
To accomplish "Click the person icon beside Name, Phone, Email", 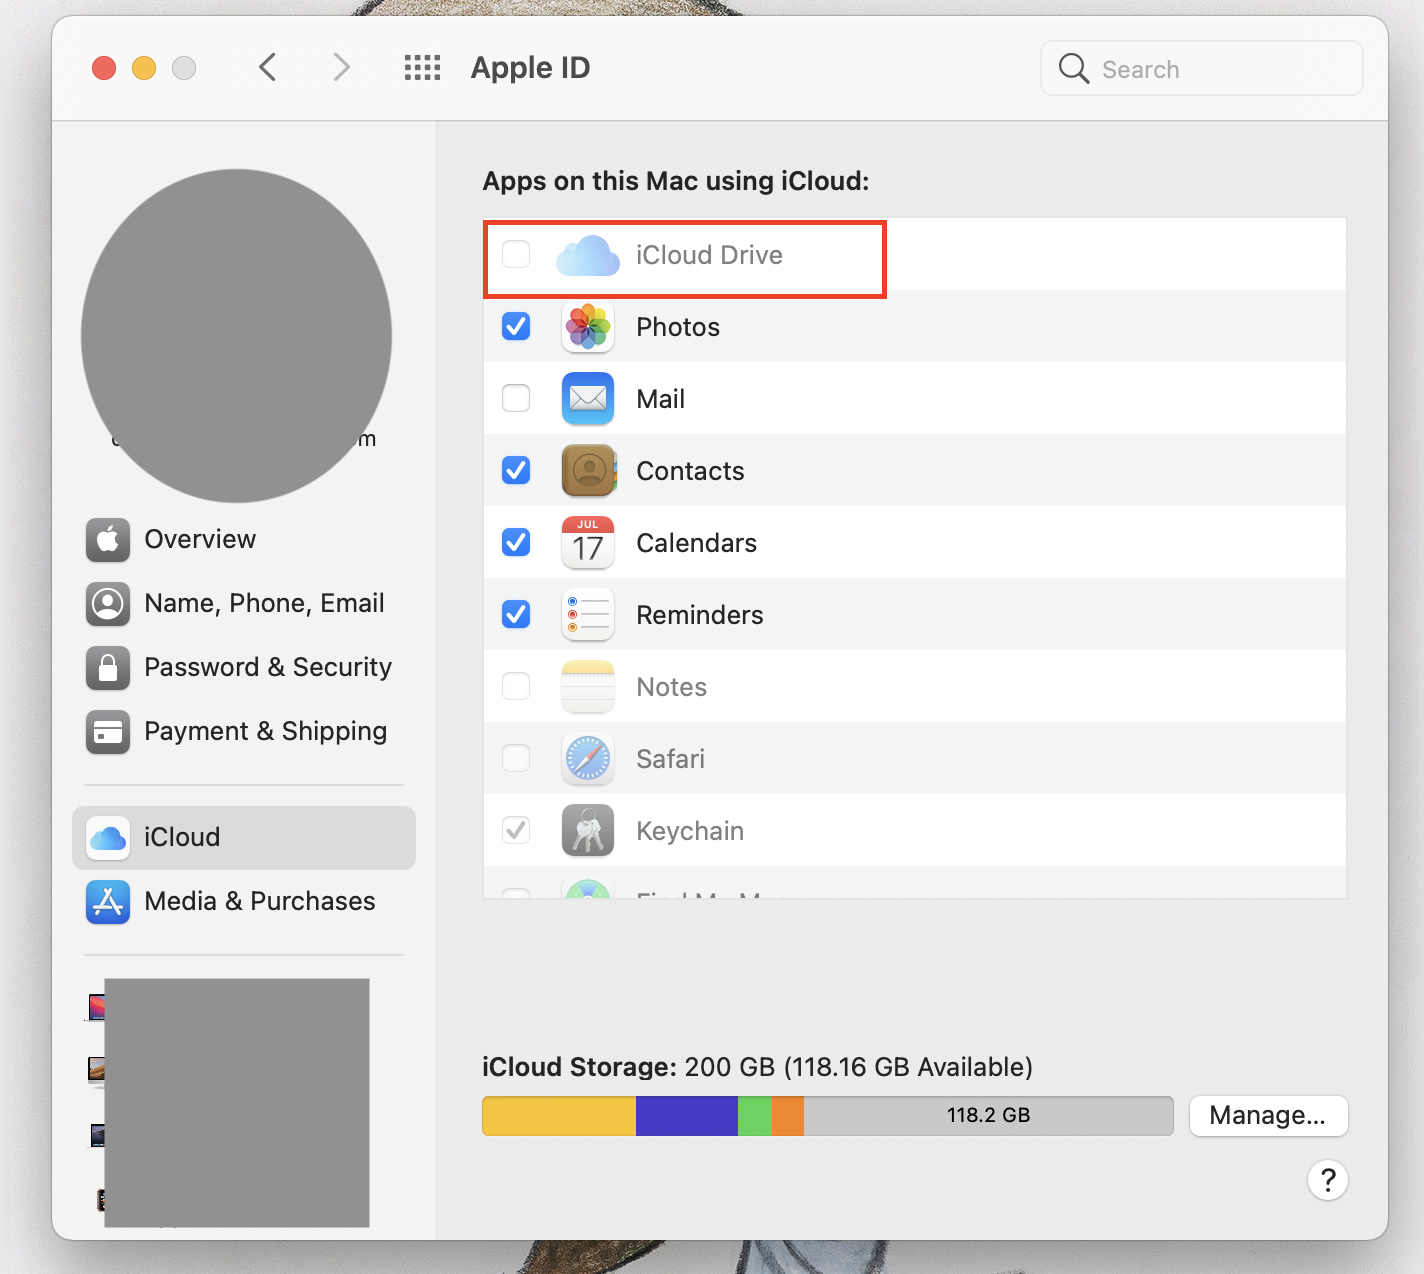I will [108, 604].
